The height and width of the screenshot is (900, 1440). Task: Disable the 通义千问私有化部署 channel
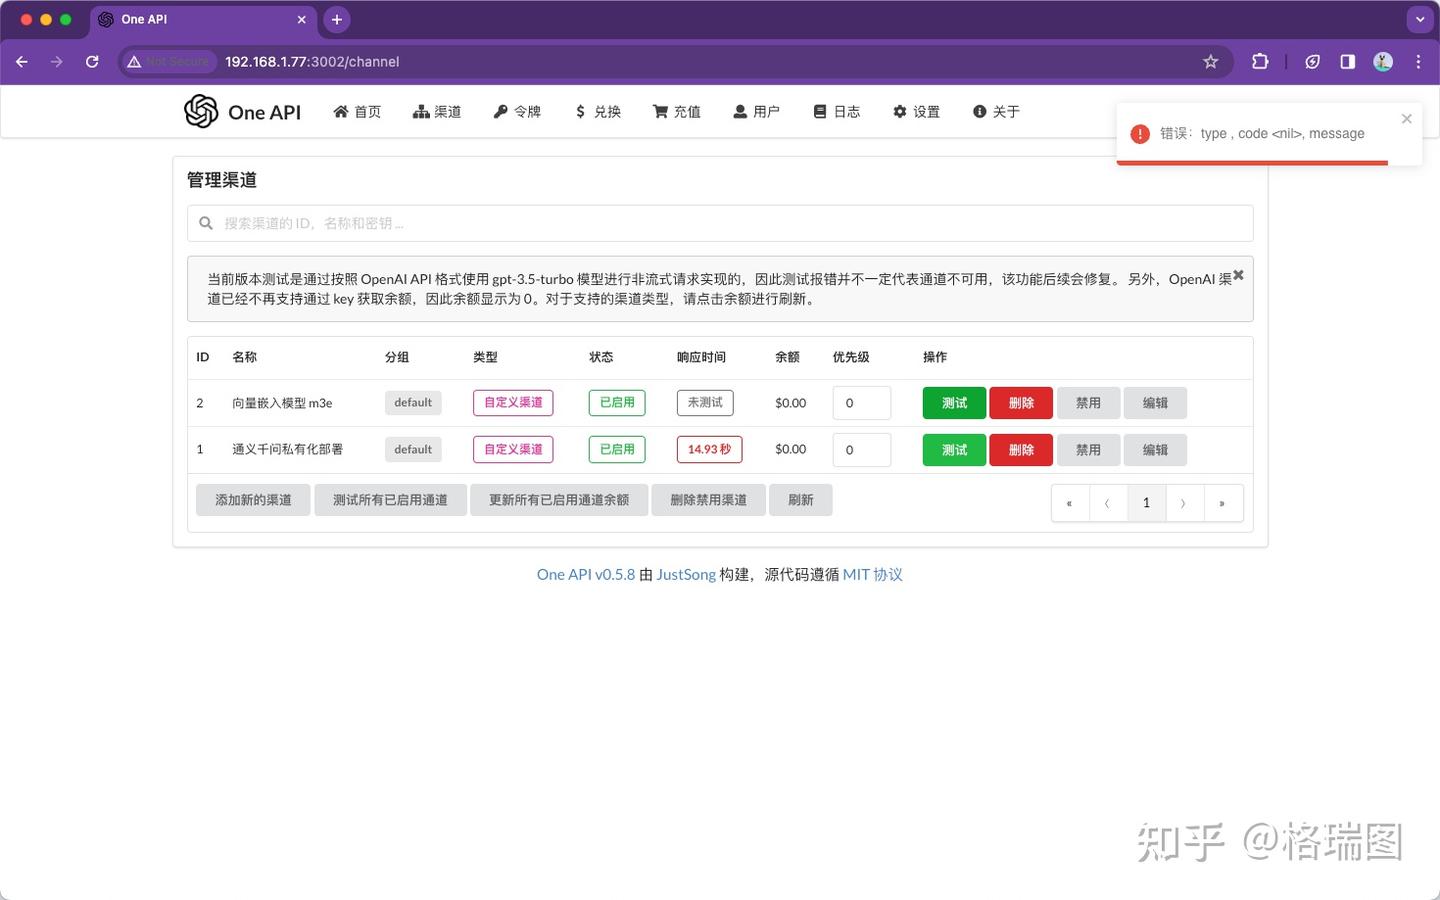pos(1088,449)
